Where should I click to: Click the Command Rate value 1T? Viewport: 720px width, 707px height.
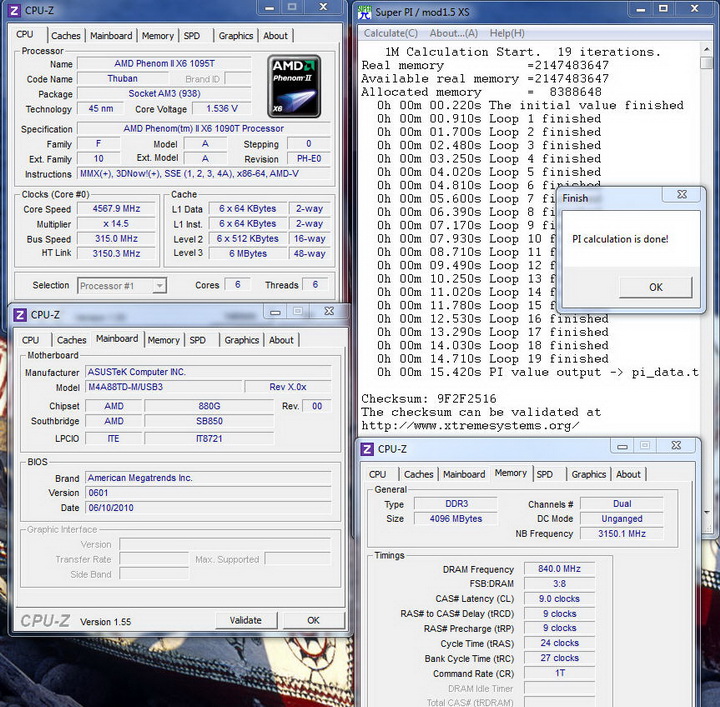559,673
